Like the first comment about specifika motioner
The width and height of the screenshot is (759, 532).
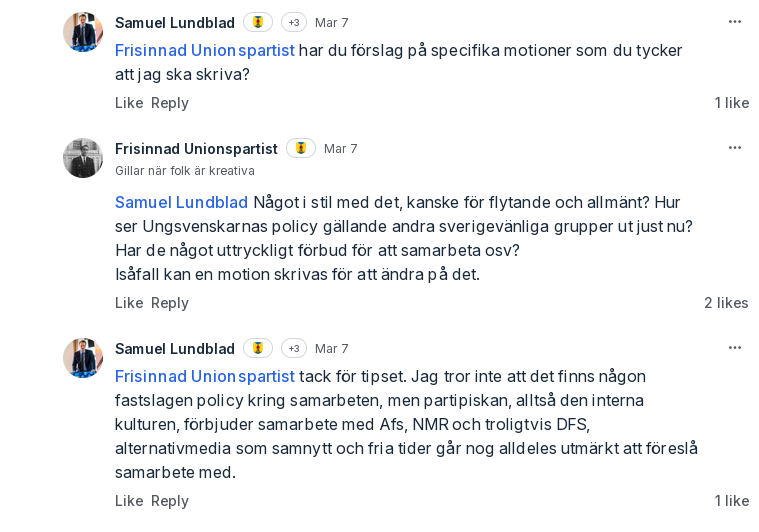[129, 102]
